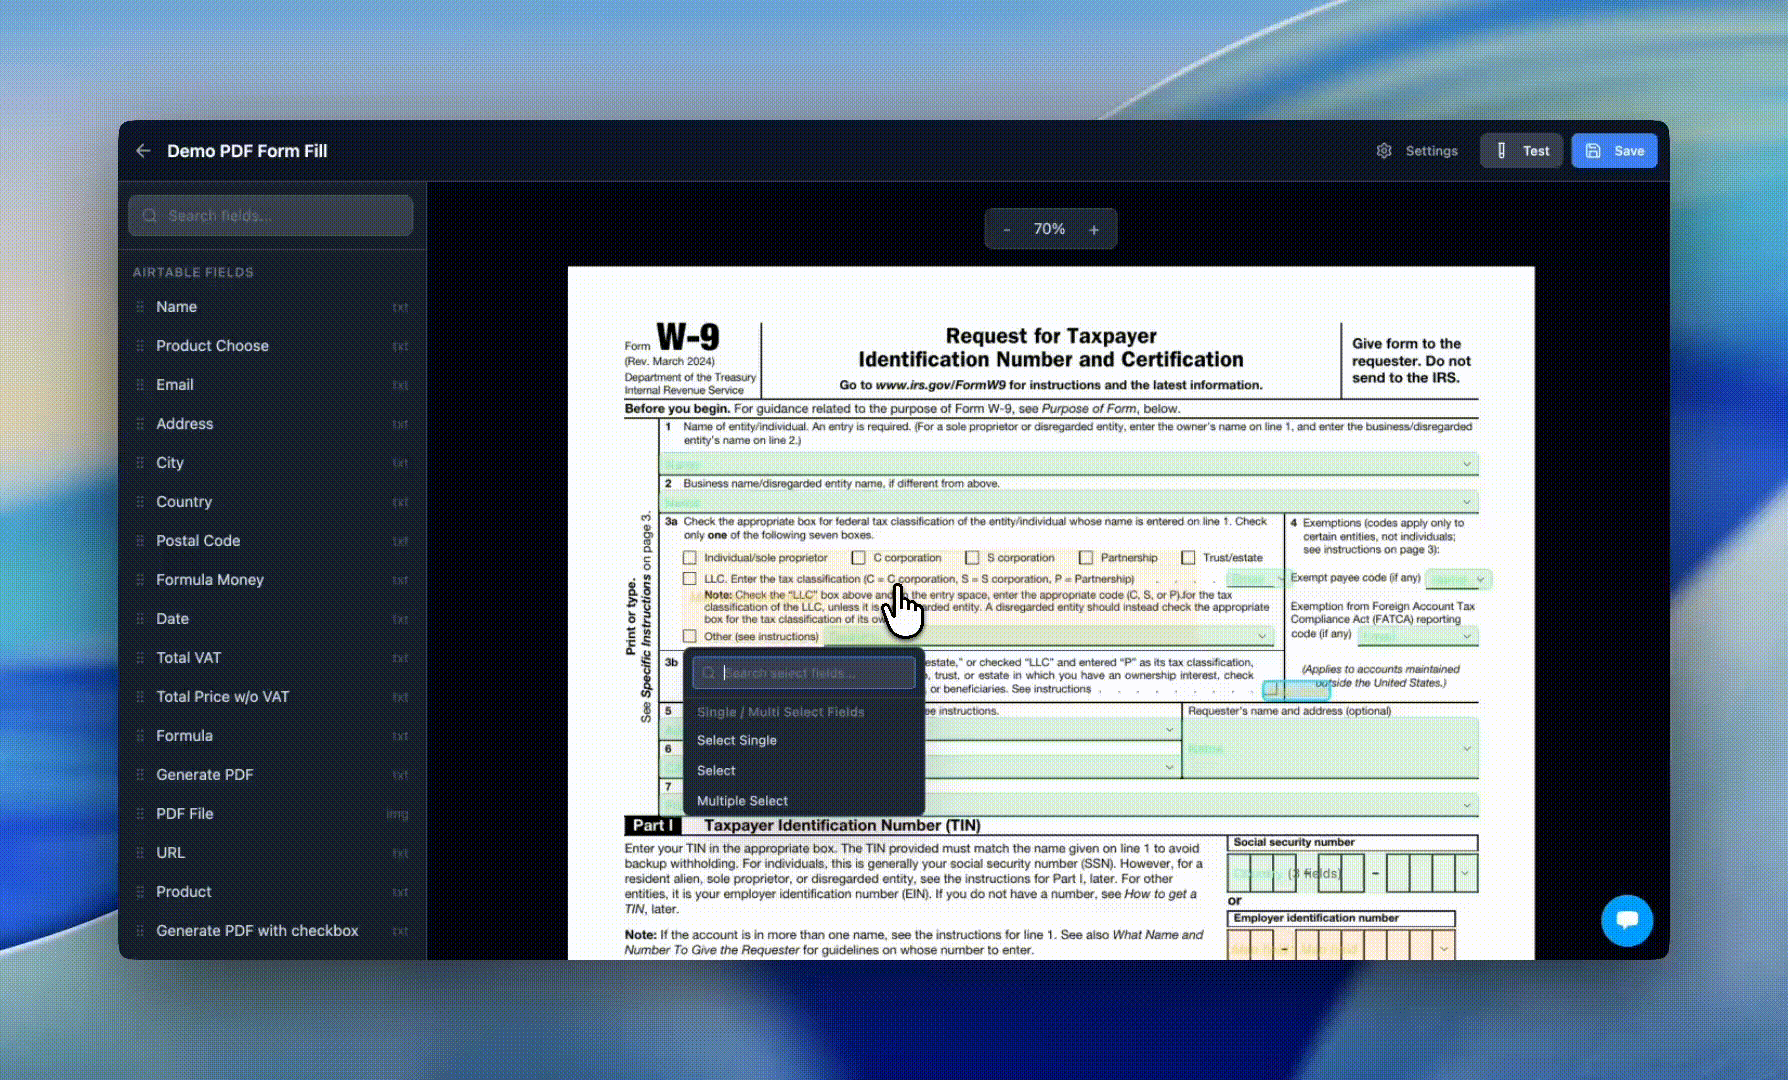This screenshot has width=1788, height=1080.
Task: Tick the highlighted checkbox on line 3b
Action: click(x=1272, y=689)
